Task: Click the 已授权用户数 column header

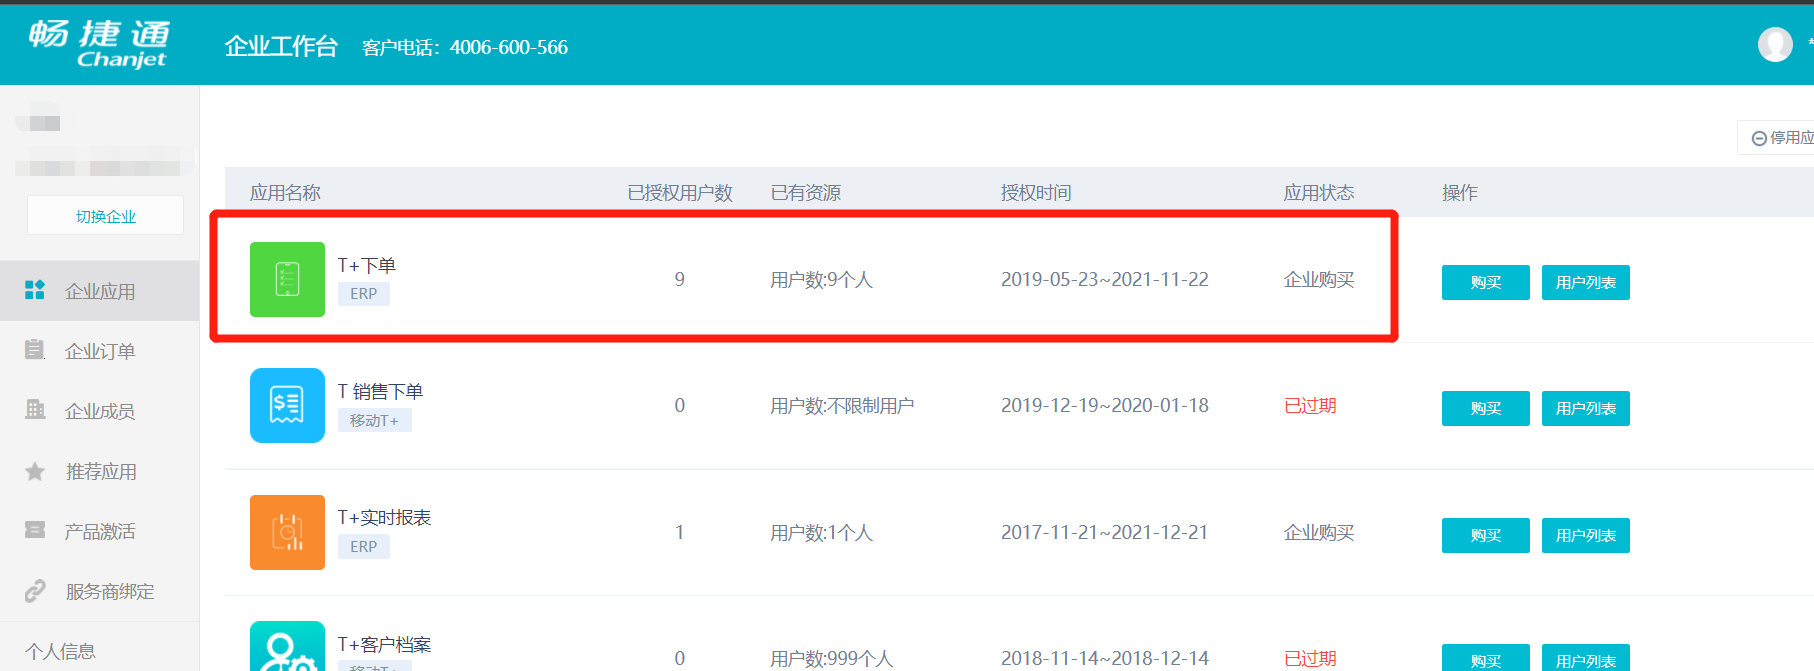Action: (680, 192)
